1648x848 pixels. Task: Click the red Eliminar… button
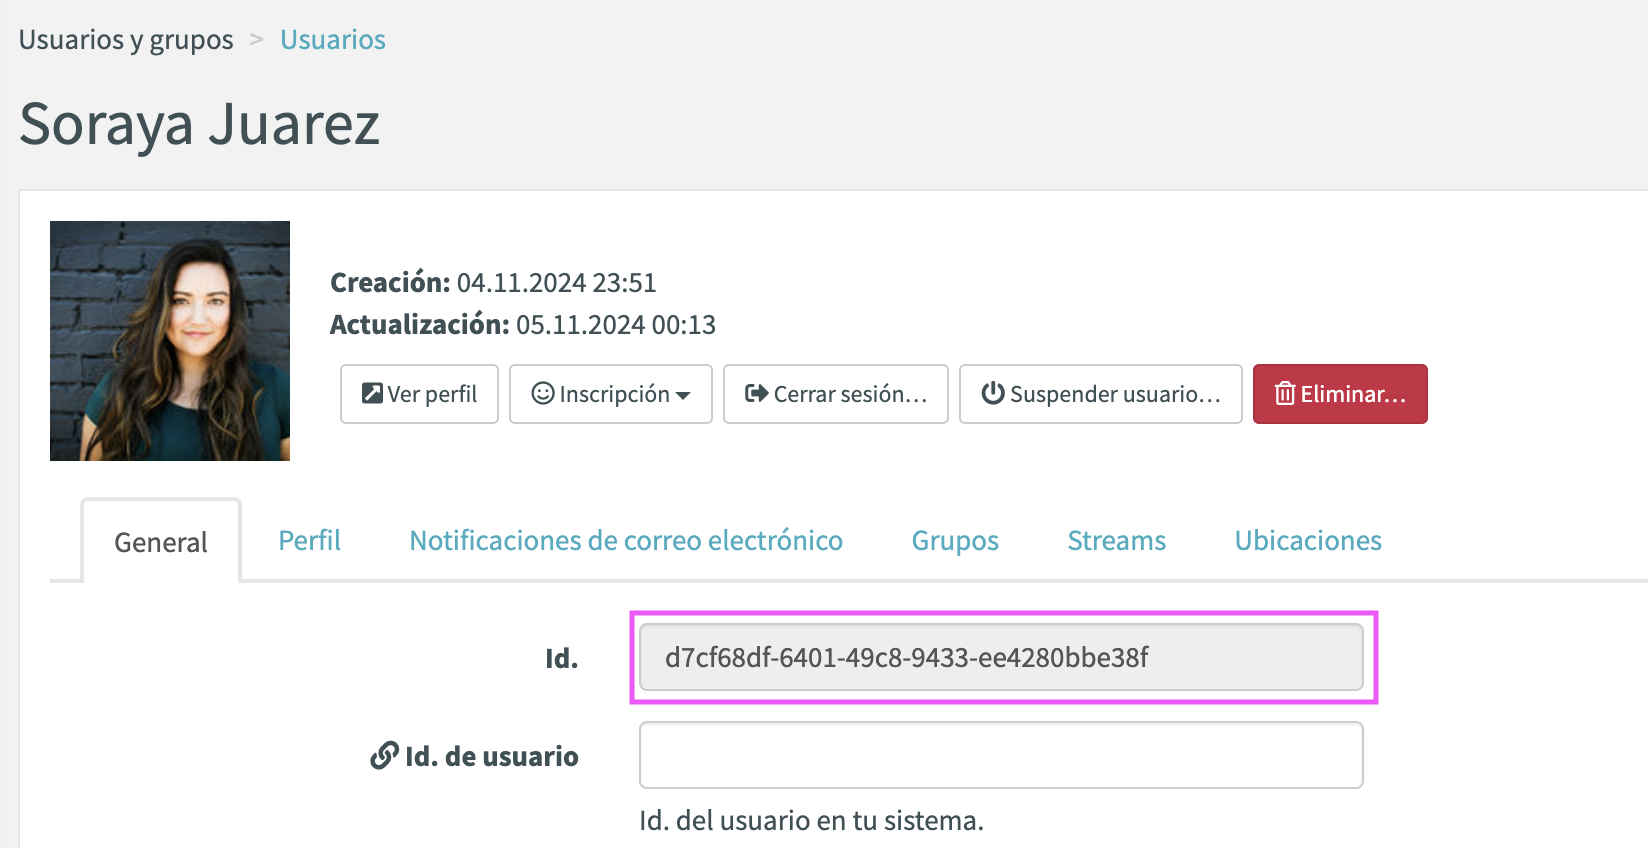click(x=1340, y=394)
